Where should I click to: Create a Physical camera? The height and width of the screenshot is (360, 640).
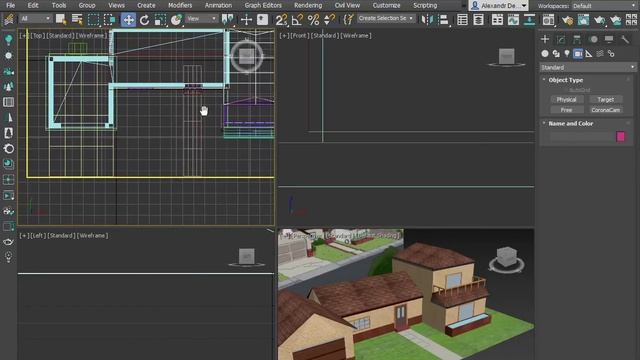(566, 100)
